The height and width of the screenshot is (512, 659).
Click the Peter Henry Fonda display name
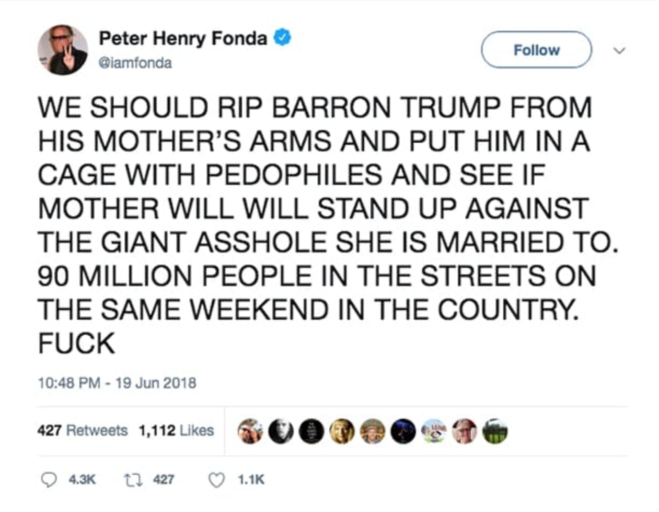click(183, 38)
